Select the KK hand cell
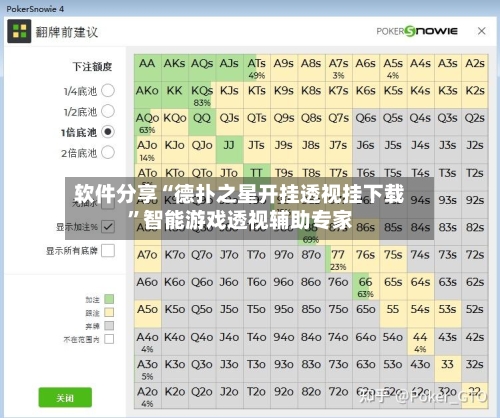This screenshot has height=418, width=500. coord(175,95)
